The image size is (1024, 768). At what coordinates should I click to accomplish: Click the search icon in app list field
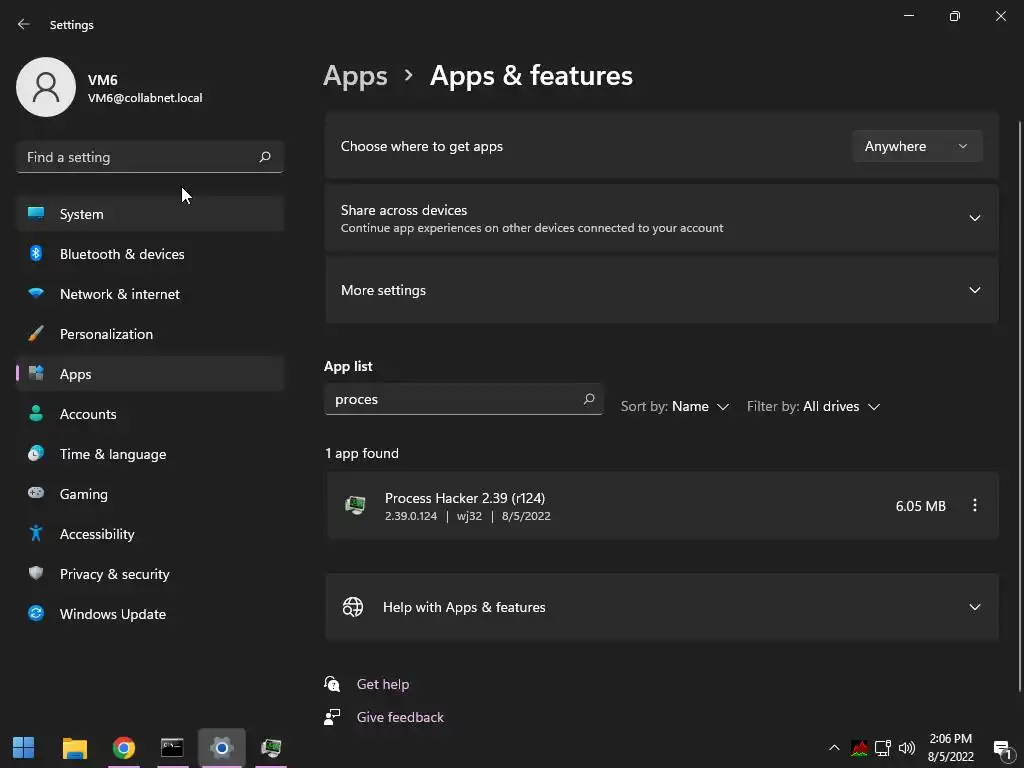[x=589, y=399]
